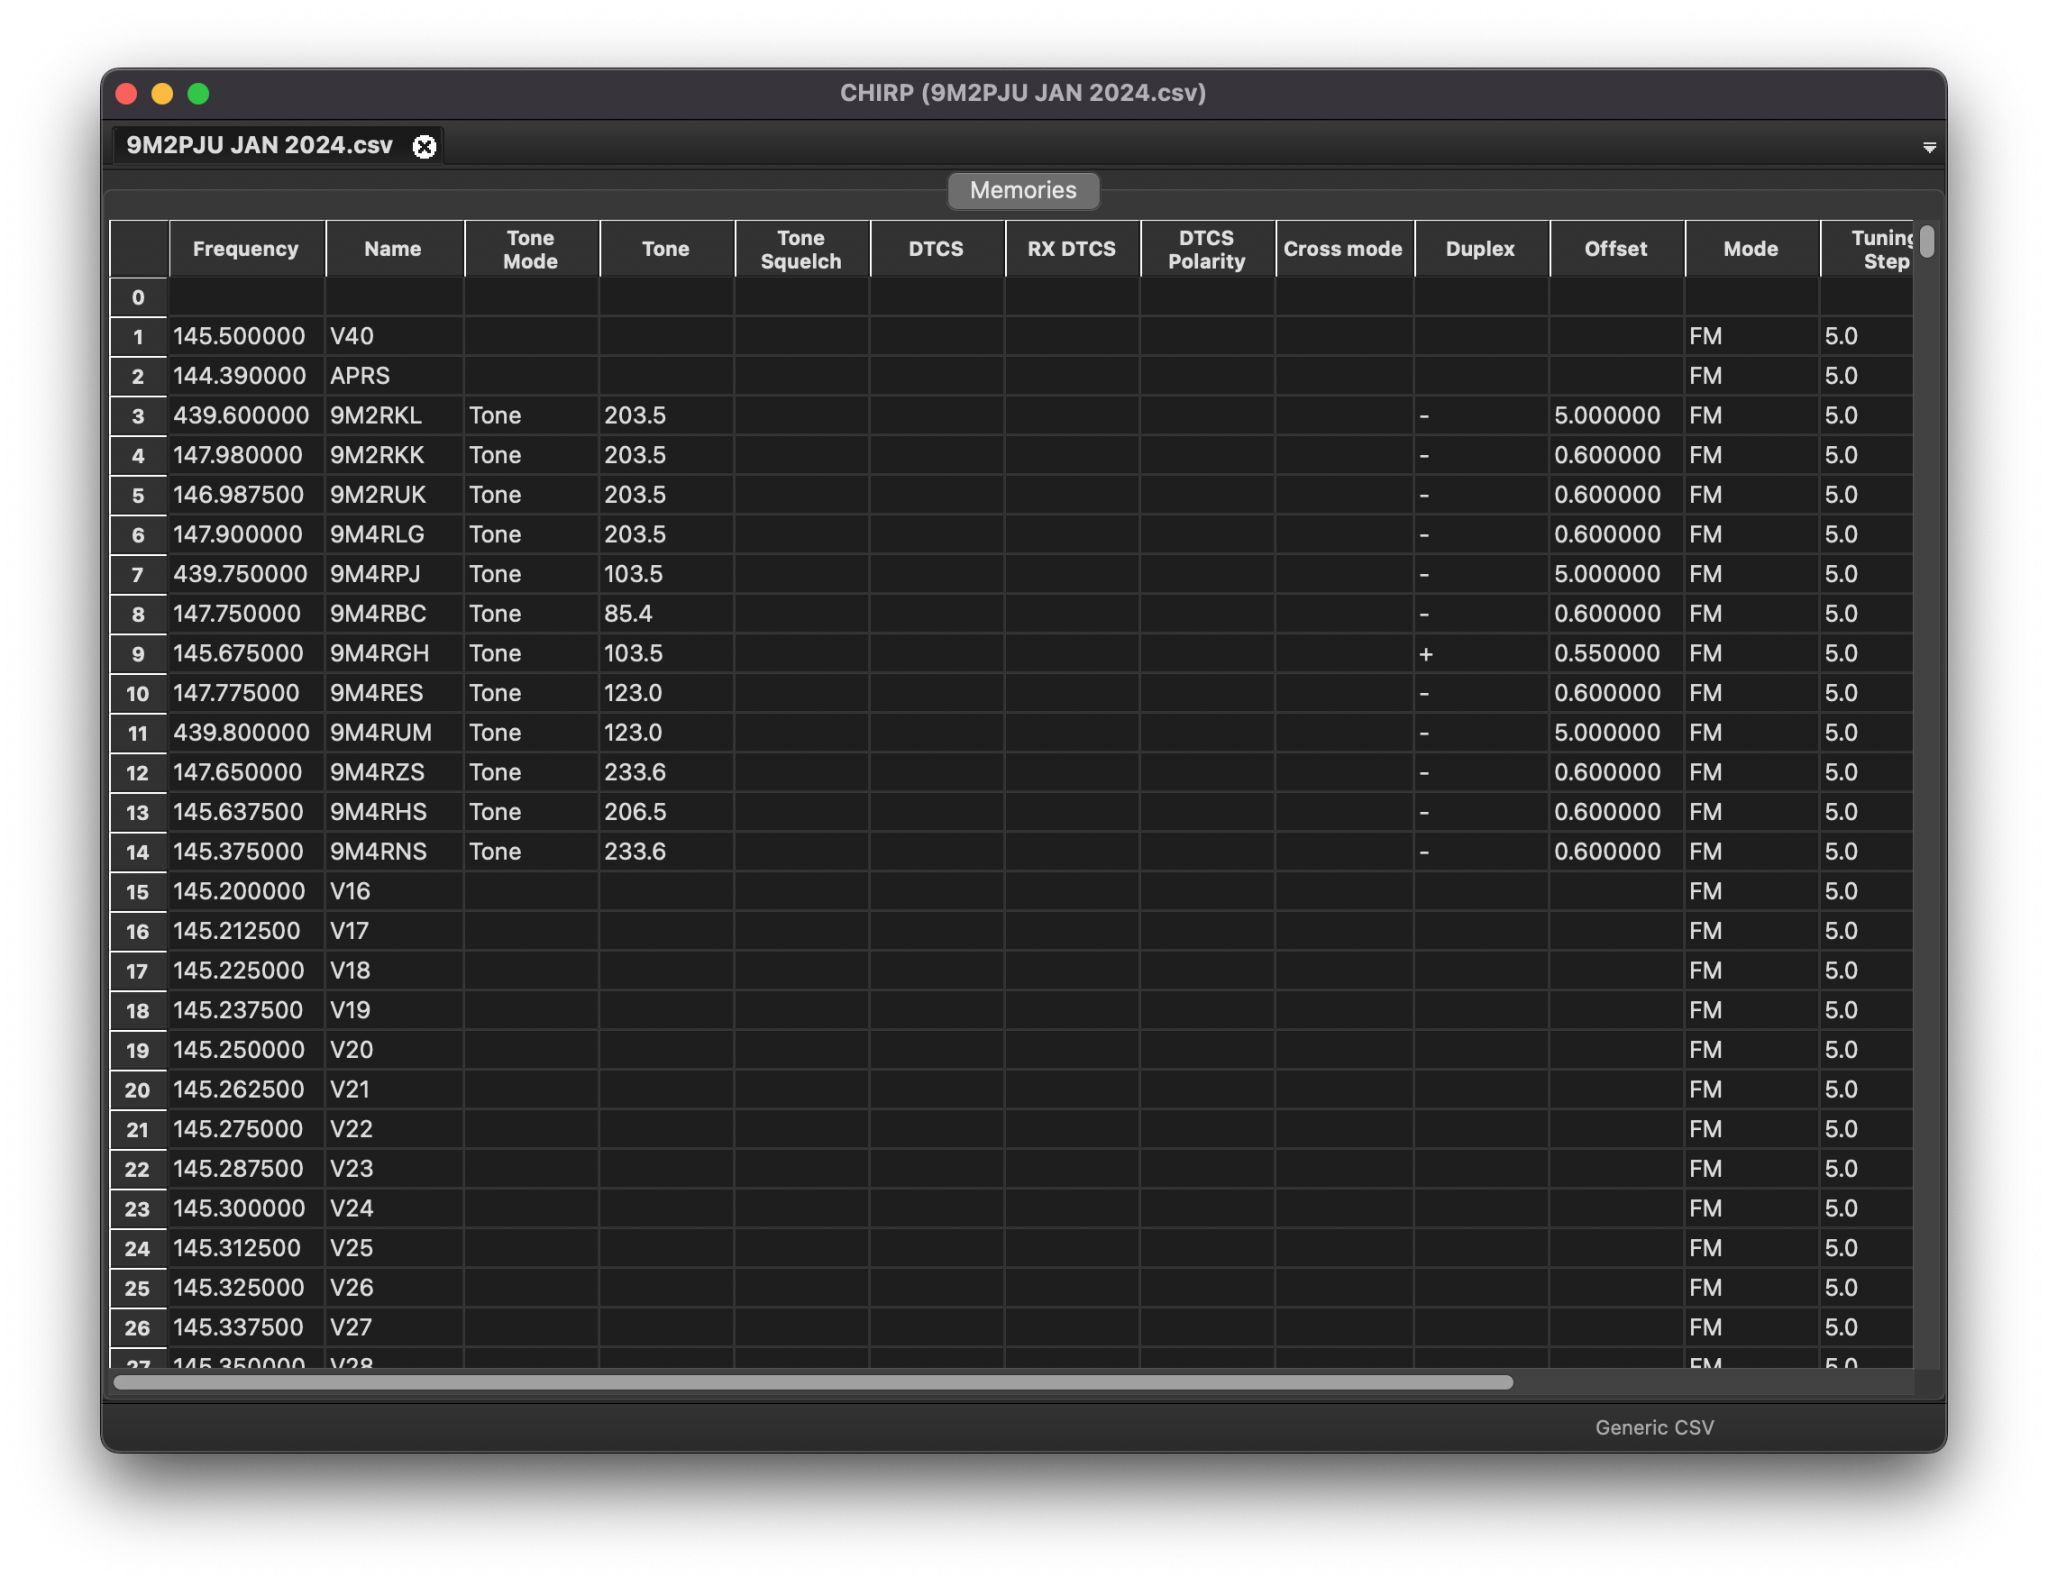Close the 9M2PJU JAN 2024.csv tab
Image resolution: width=2048 pixels, height=1586 pixels.
tap(424, 146)
